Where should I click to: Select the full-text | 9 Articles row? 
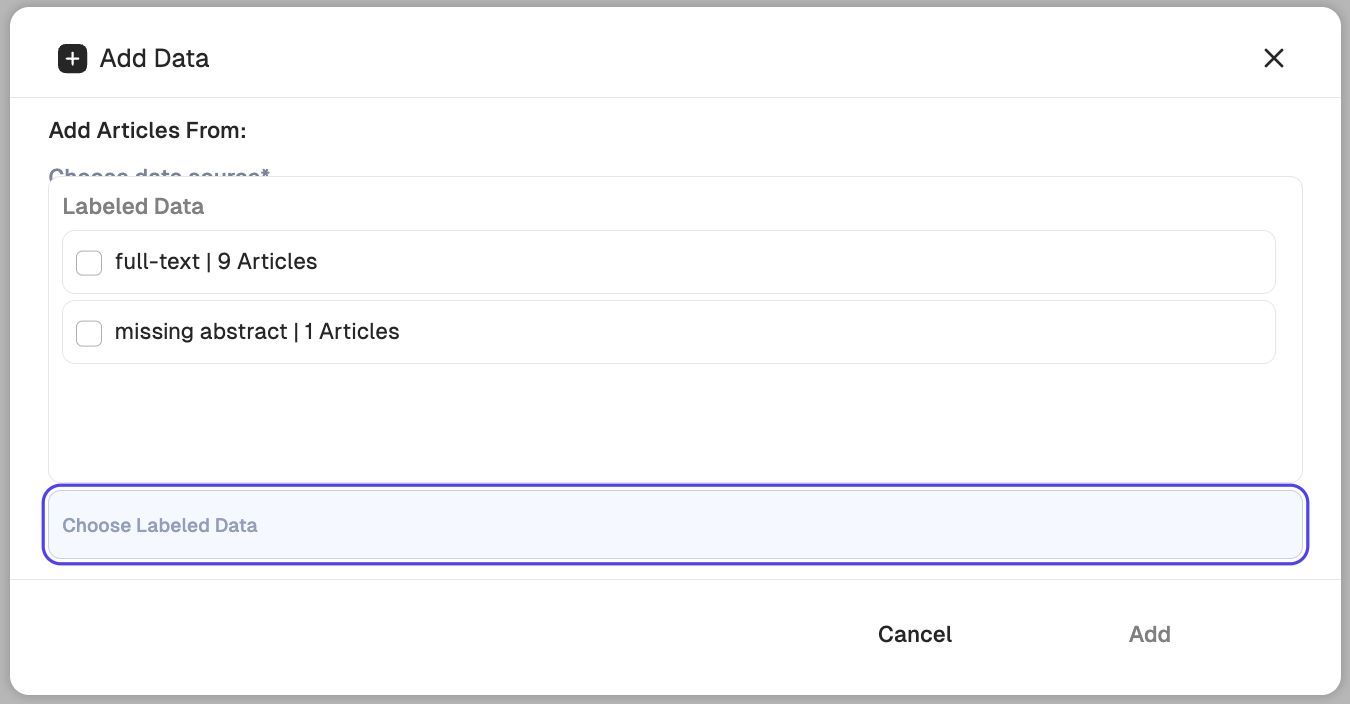click(x=670, y=261)
